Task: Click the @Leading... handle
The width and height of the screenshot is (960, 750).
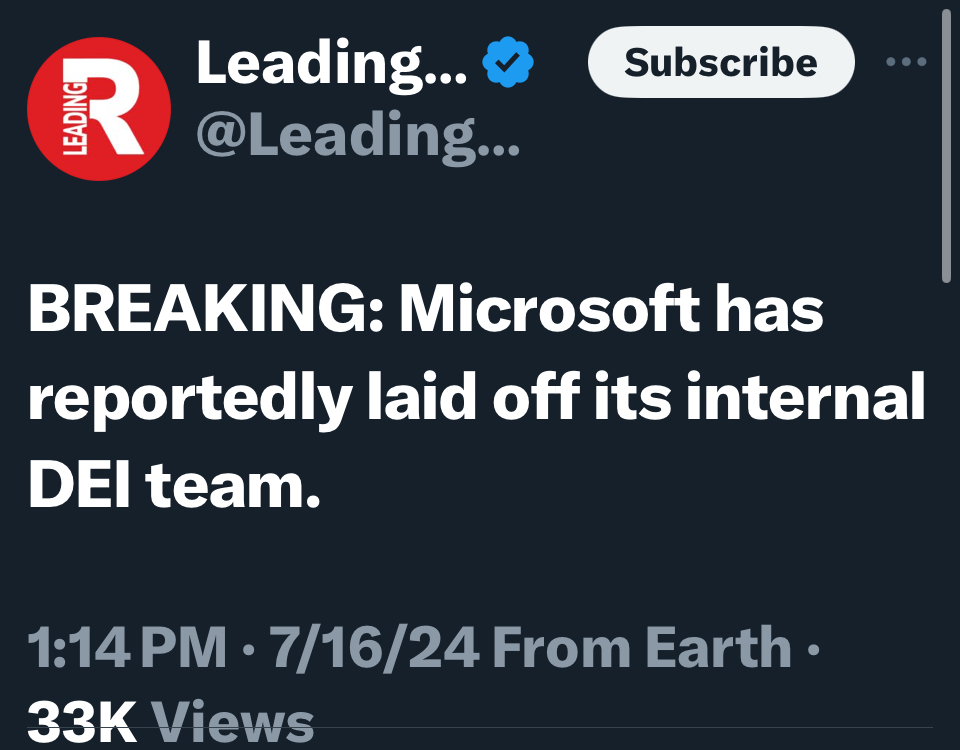Action: tap(358, 136)
